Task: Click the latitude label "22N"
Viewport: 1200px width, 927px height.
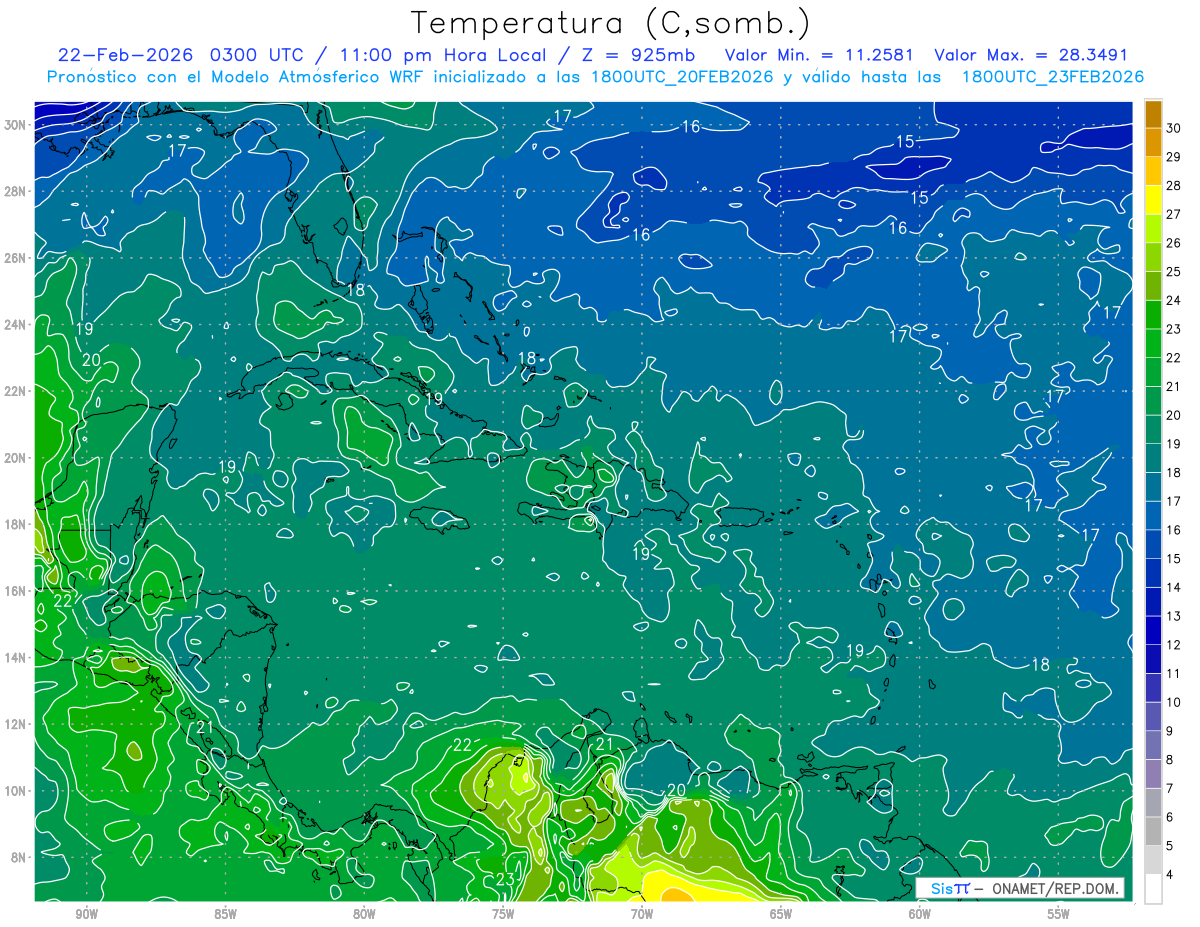Action: (14, 391)
